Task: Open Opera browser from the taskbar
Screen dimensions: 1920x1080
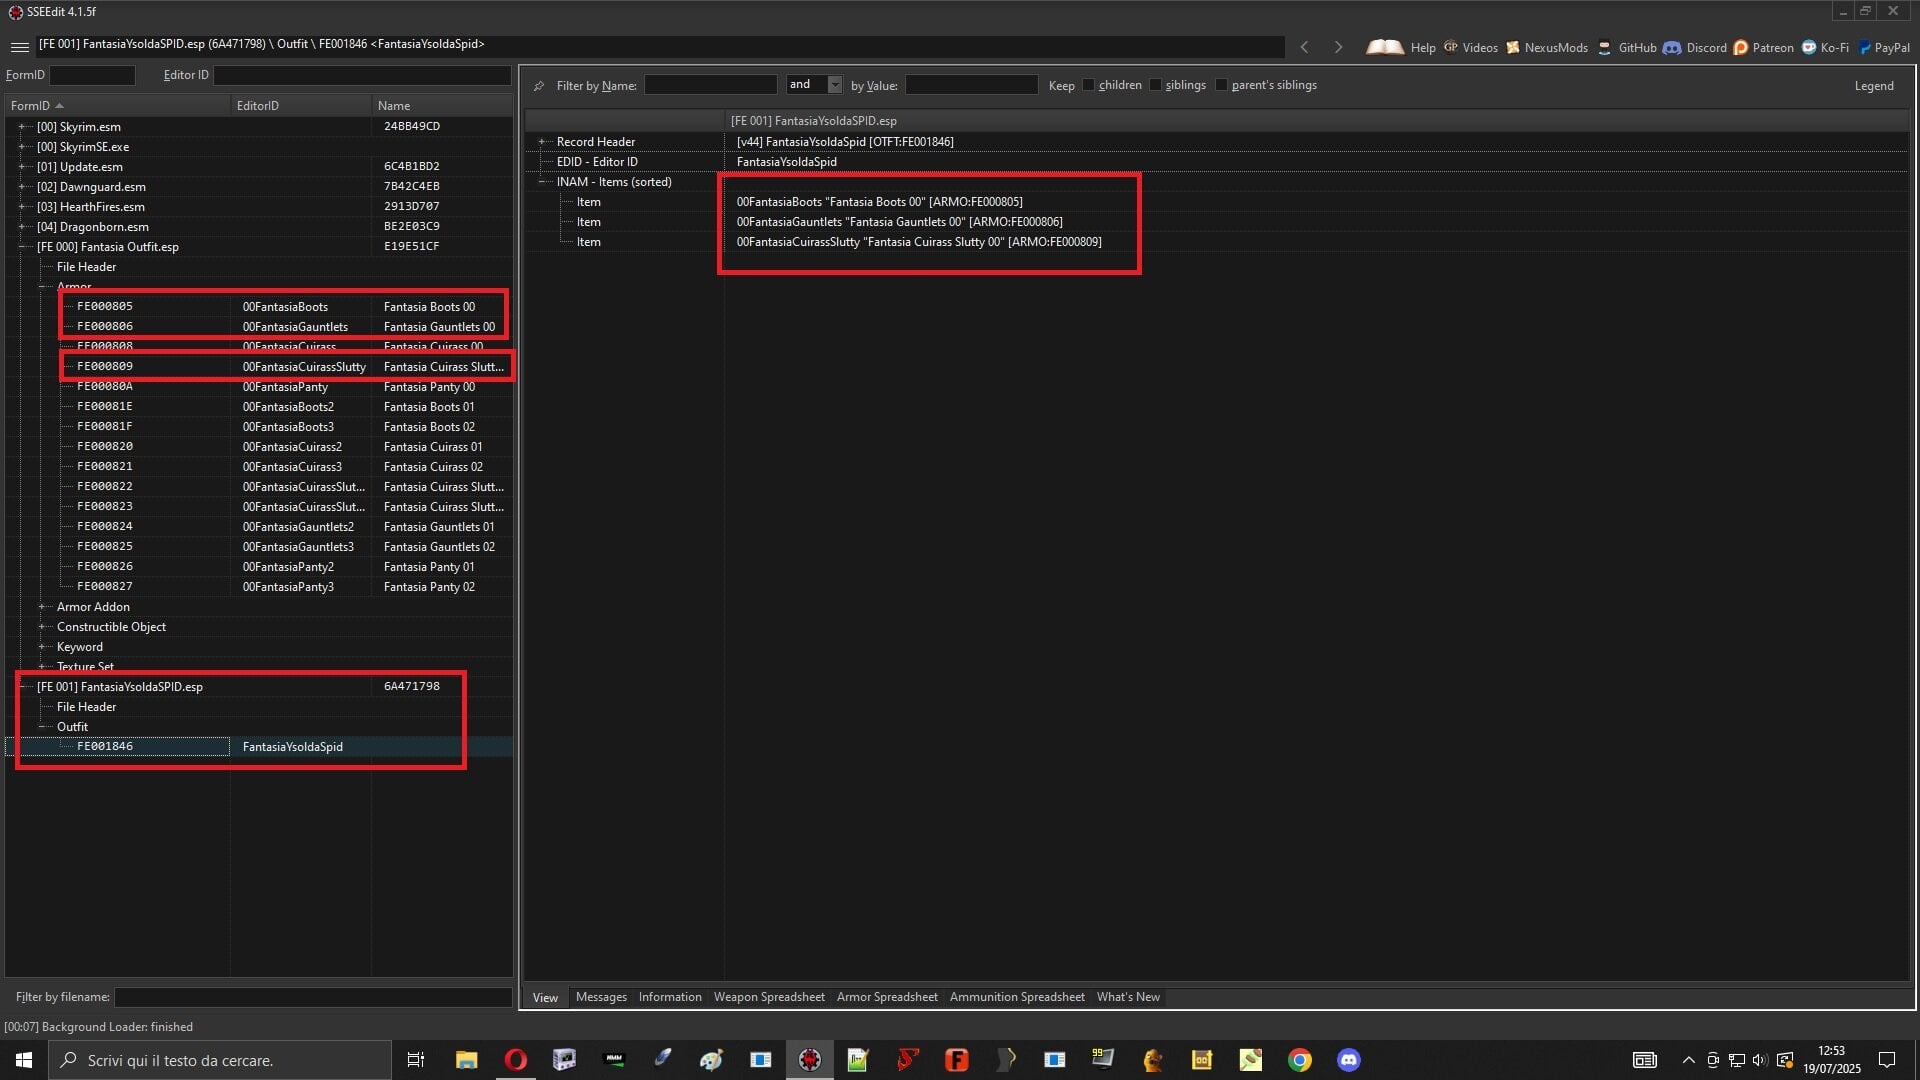Action: click(516, 1060)
